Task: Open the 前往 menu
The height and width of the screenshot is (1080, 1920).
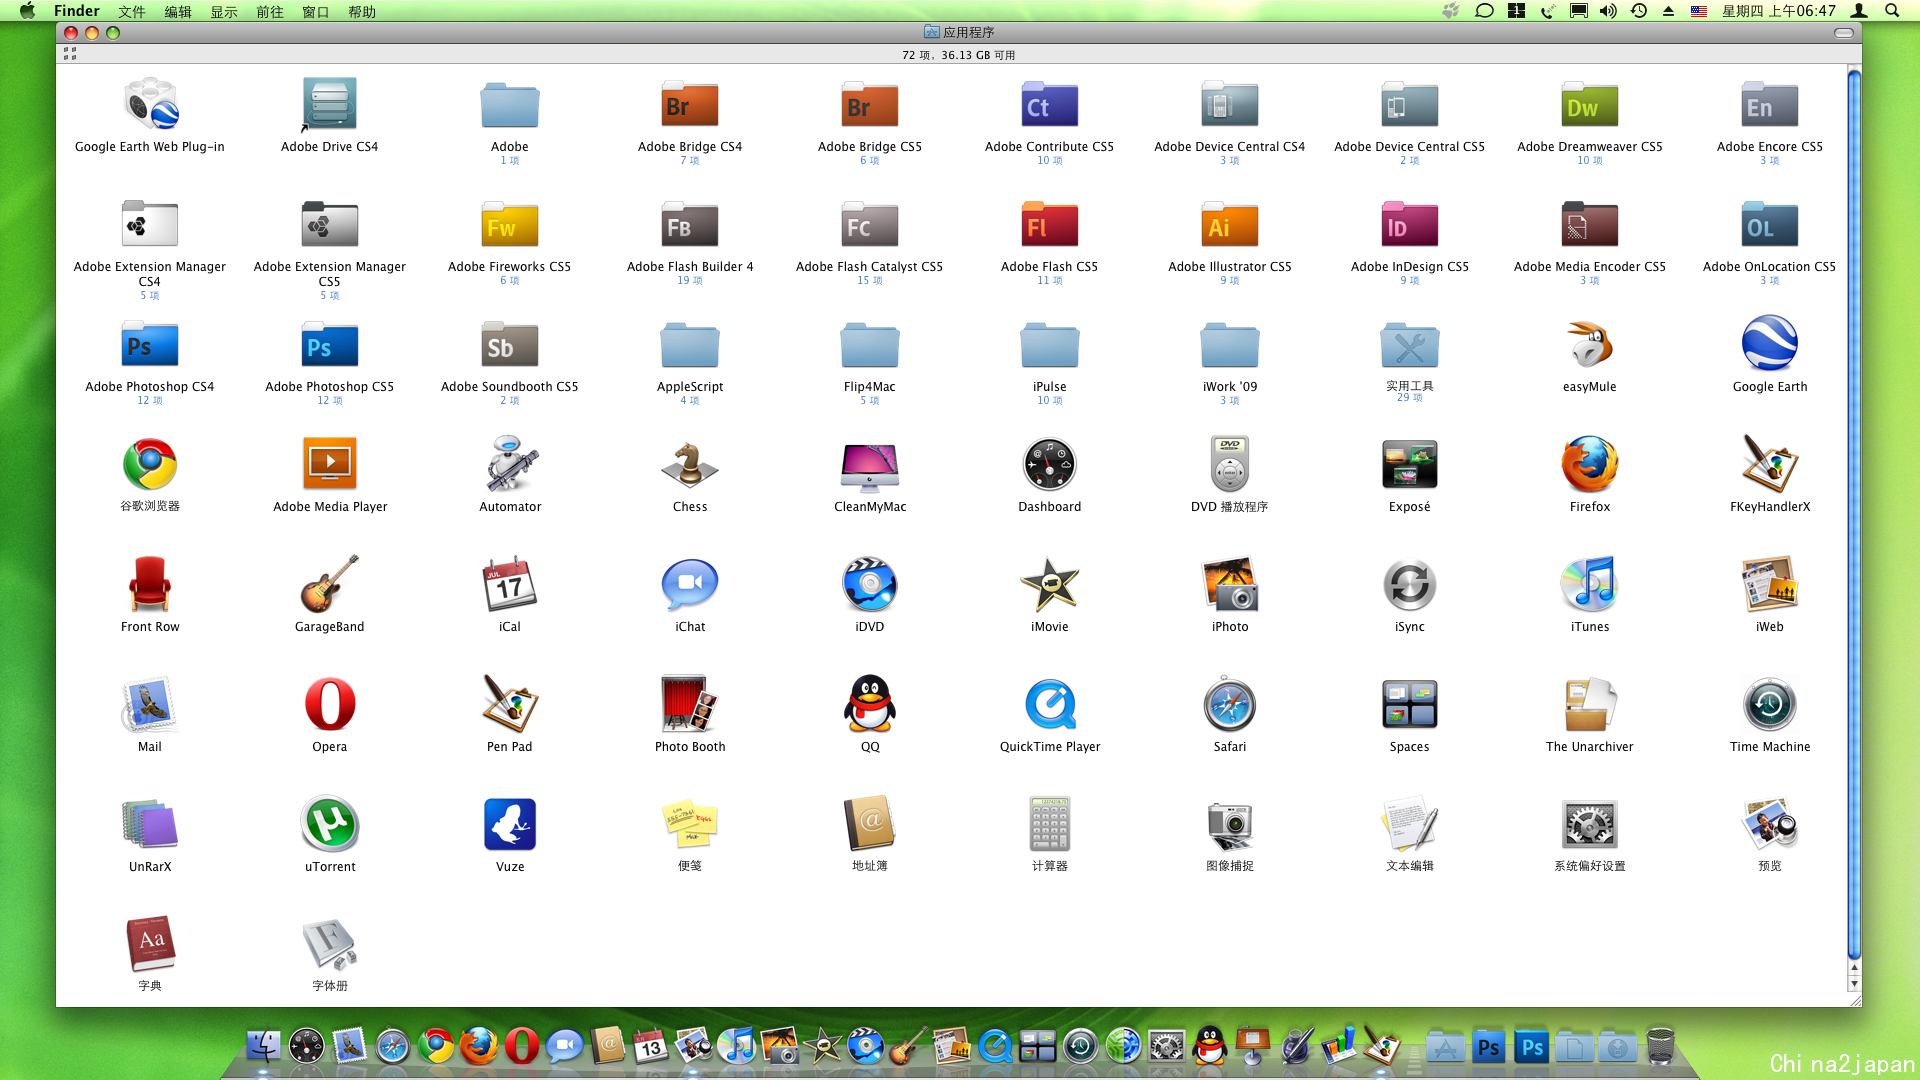Action: pyautogui.click(x=270, y=11)
